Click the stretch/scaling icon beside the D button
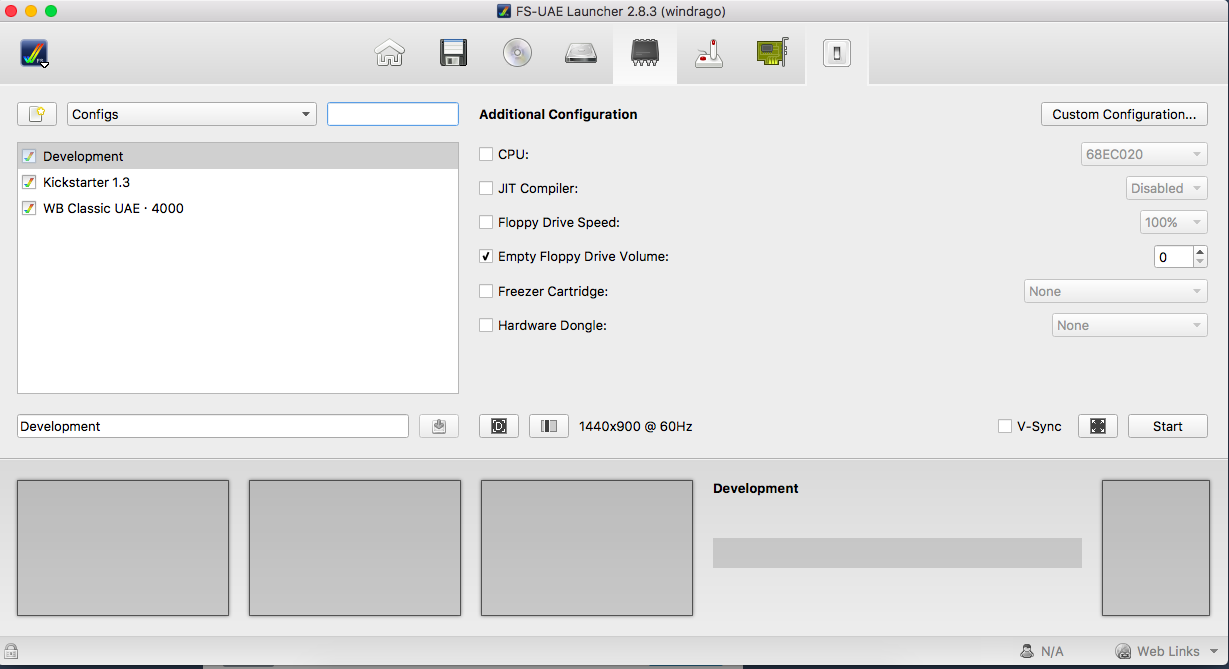Image resolution: width=1229 pixels, height=669 pixels. (549, 426)
